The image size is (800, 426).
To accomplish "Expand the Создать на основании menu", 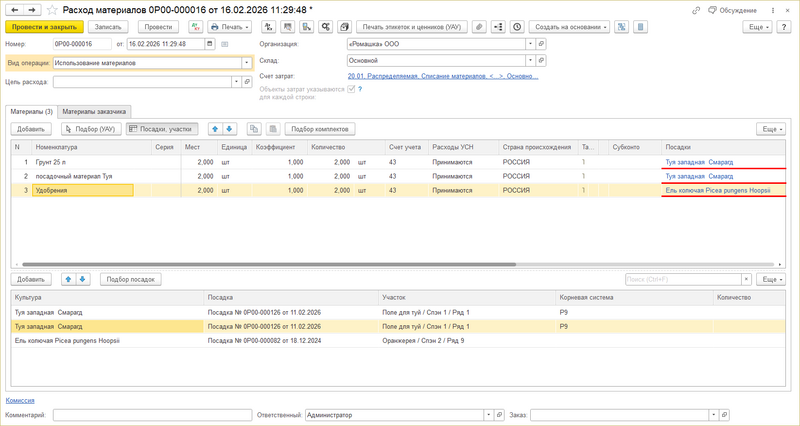I will [x=570, y=27].
